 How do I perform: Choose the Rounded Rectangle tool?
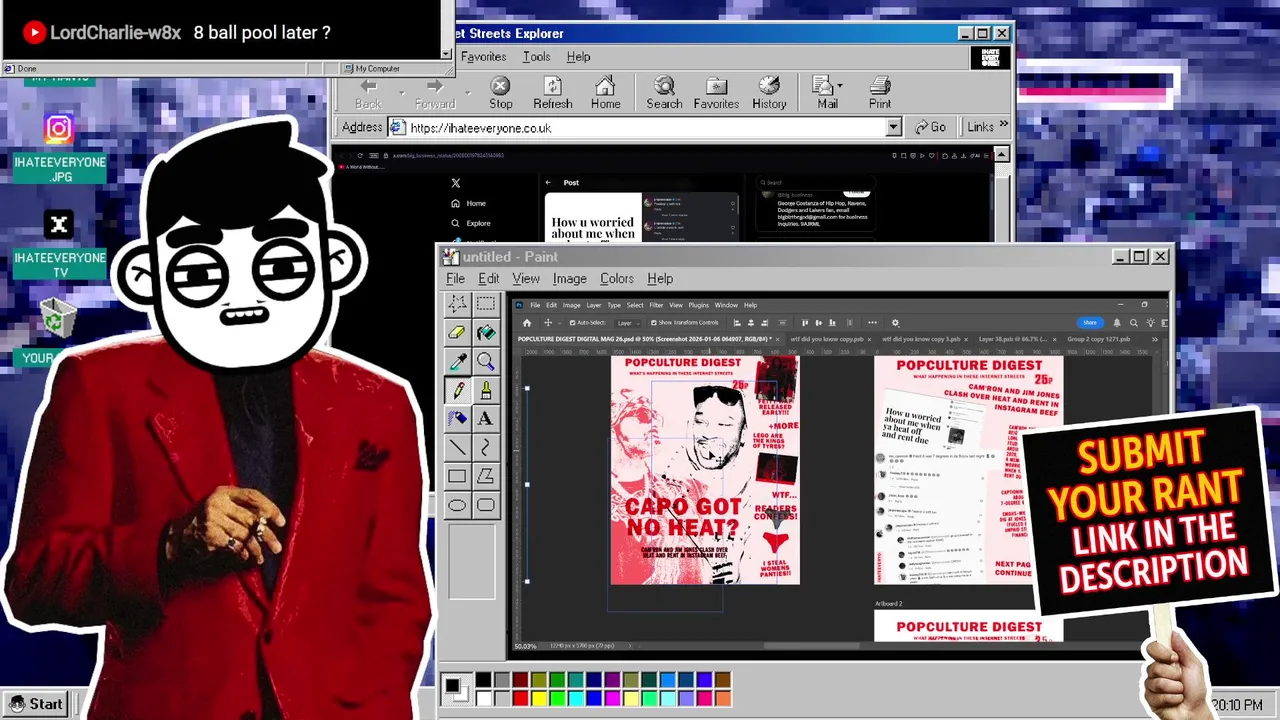[486, 505]
